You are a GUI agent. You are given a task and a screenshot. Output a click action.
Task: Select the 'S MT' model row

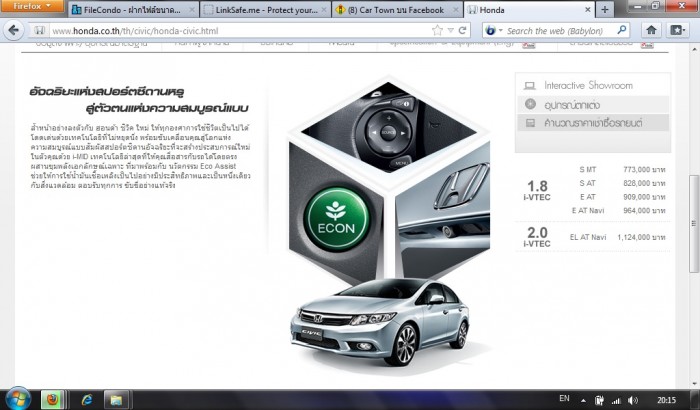(x=622, y=170)
